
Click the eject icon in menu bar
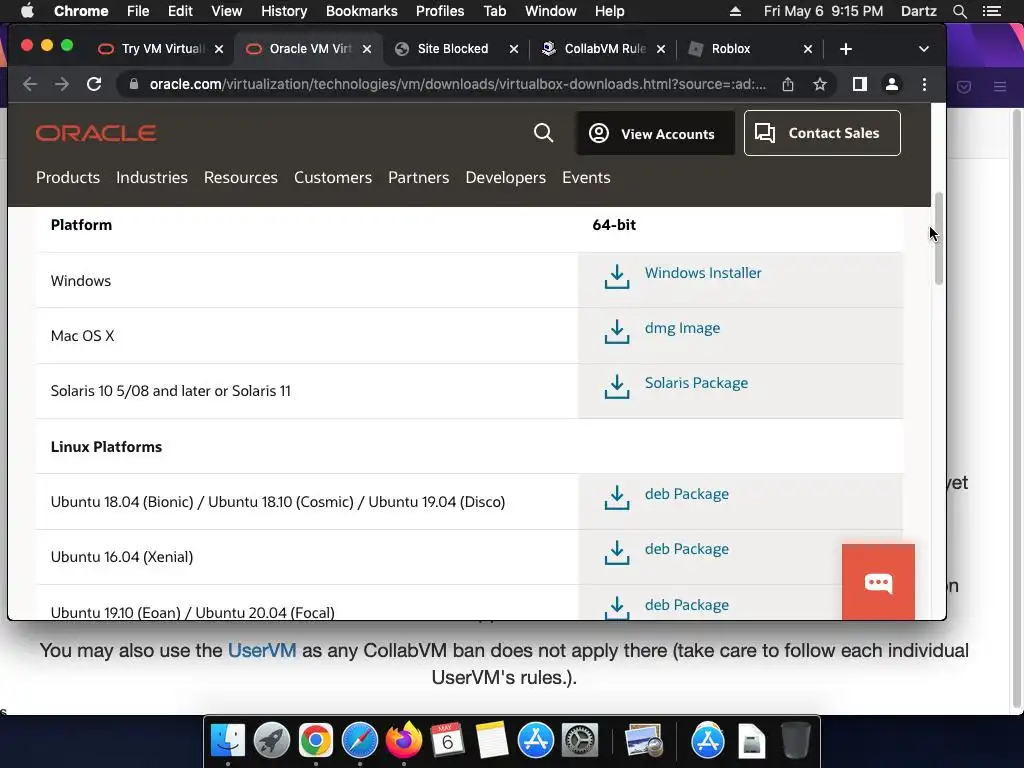[x=735, y=11]
